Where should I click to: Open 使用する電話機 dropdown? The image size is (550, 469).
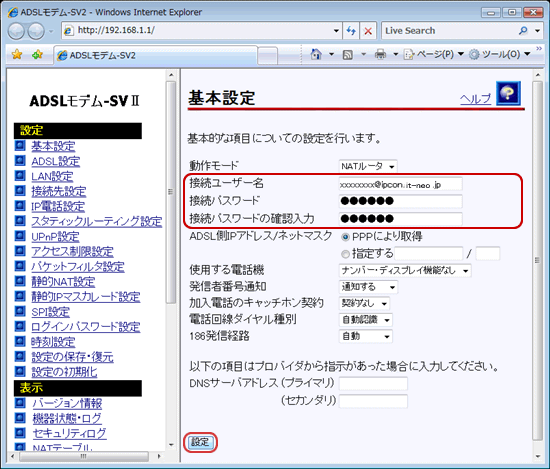point(405,270)
